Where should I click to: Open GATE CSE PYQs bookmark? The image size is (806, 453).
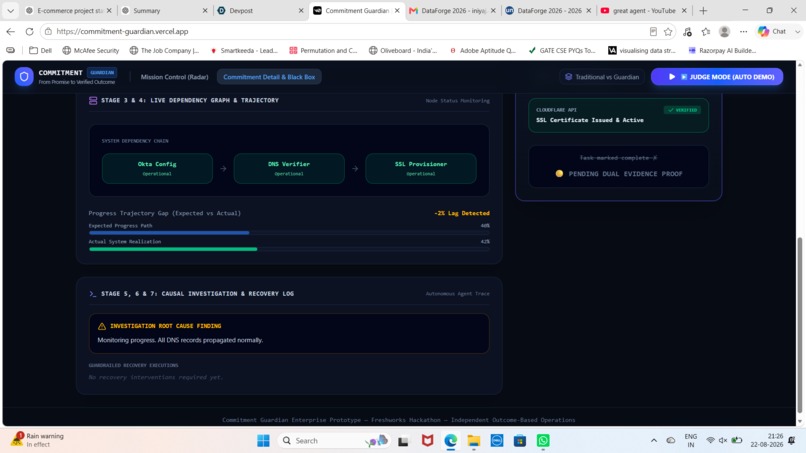pos(562,50)
